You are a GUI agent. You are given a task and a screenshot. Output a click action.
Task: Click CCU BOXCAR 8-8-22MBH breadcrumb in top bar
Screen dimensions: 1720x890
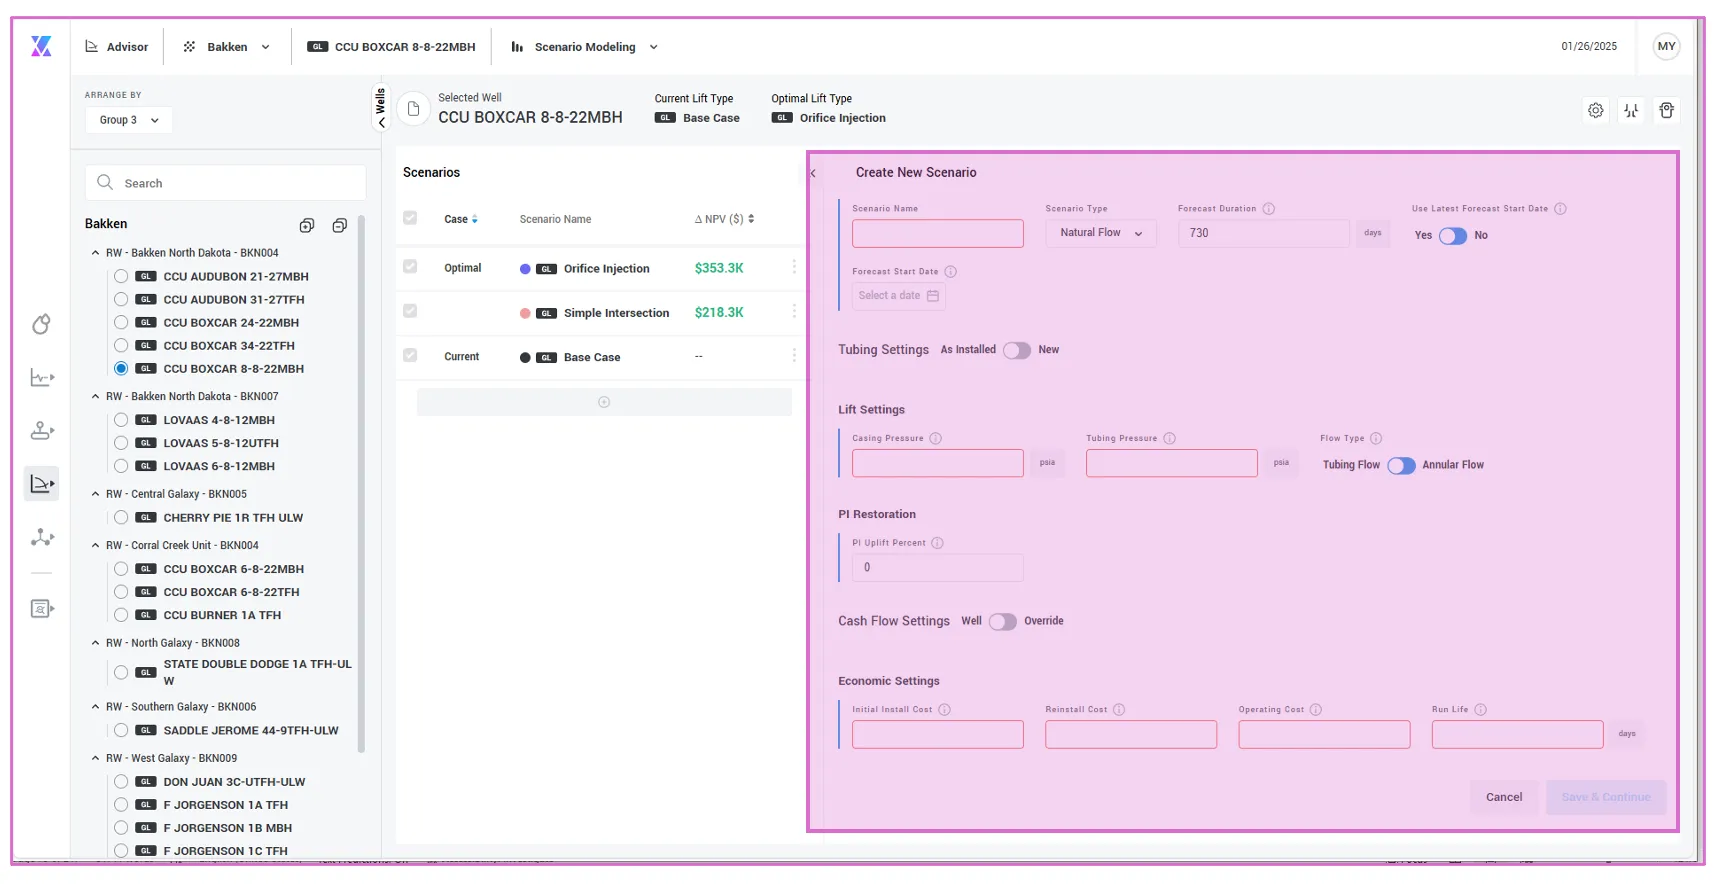(392, 47)
